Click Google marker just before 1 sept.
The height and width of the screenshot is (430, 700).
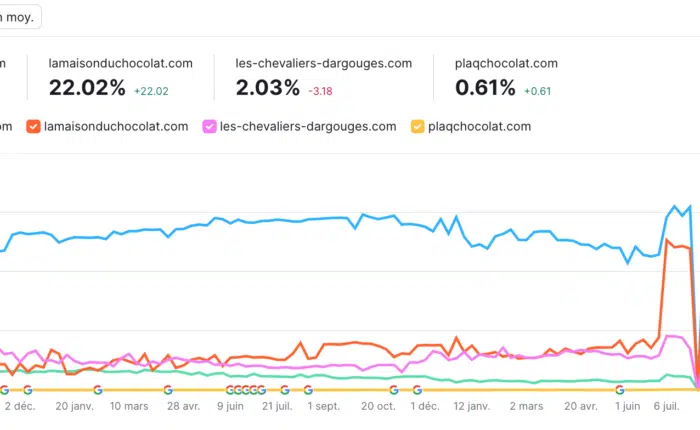(x=308, y=390)
